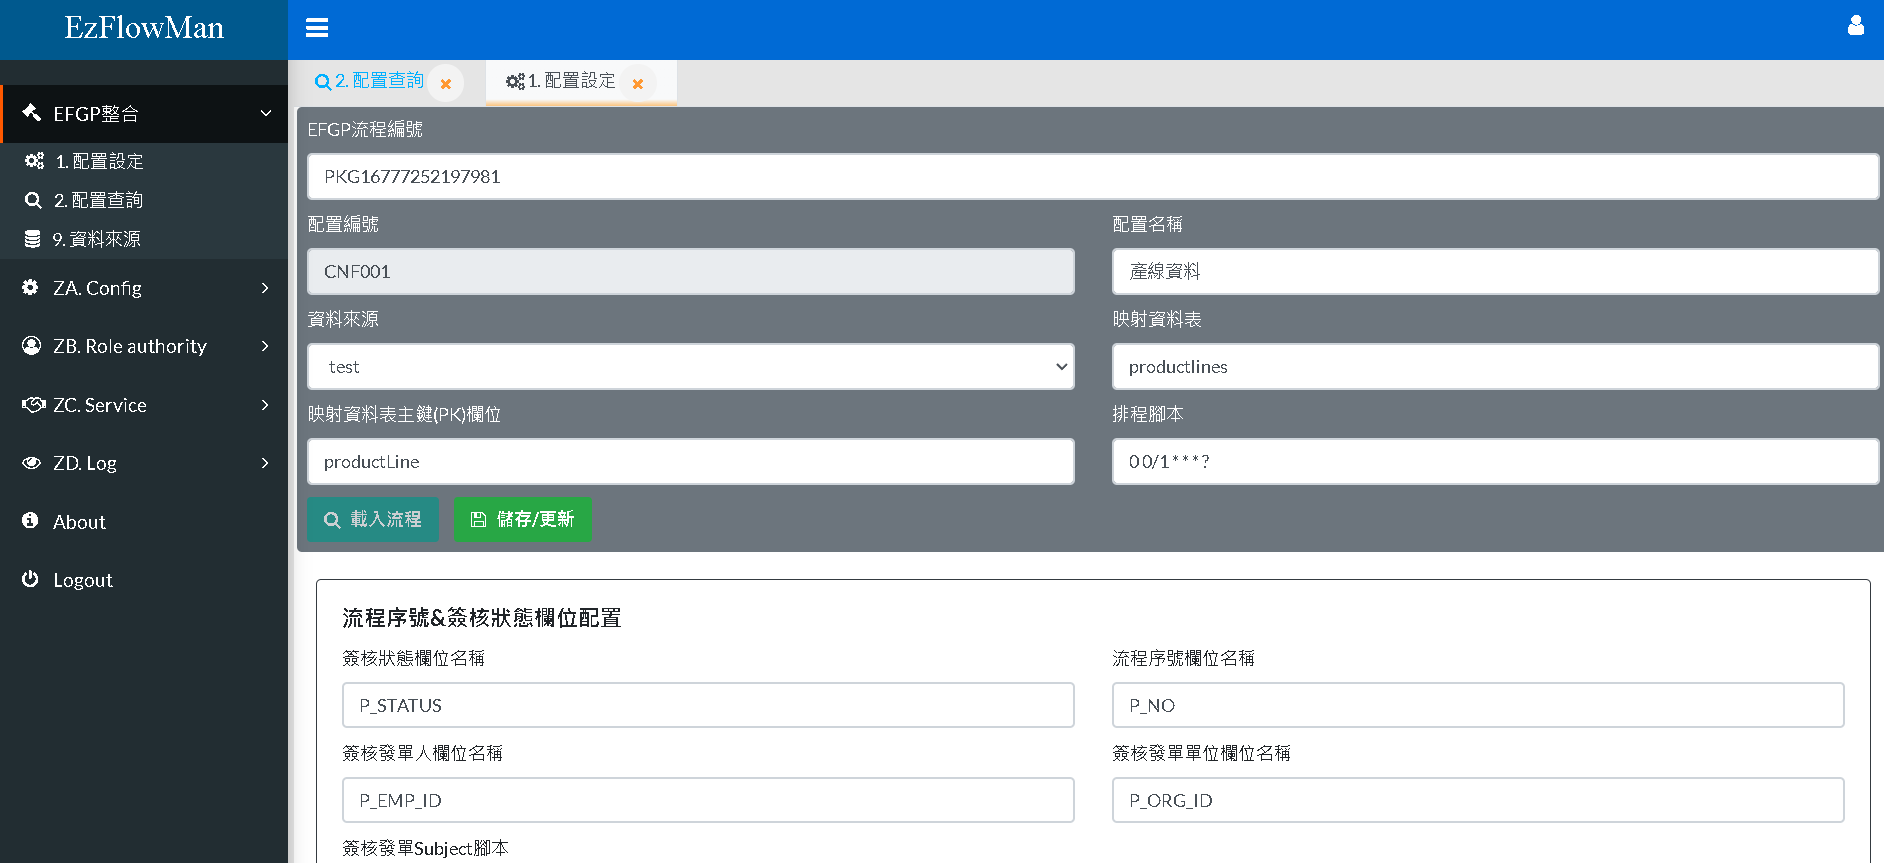Viewport: 1885px width, 863px height.
Task: Open sidebar item 2. 配置查詢
Action: [144, 200]
